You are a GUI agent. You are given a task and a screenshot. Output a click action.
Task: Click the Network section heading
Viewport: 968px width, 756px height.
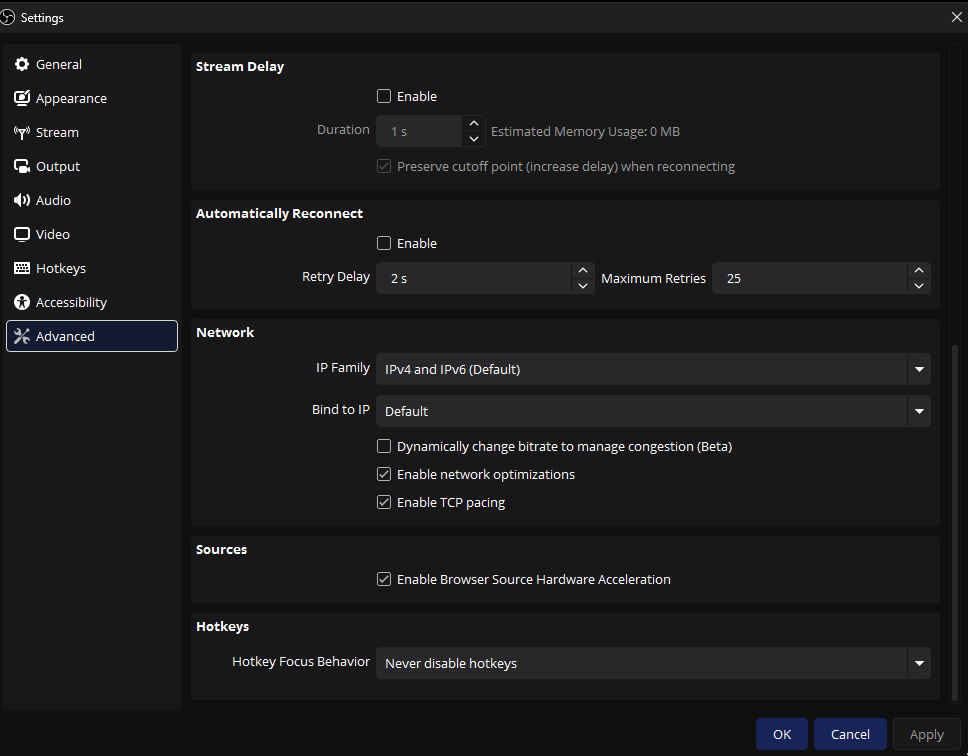[225, 333]
